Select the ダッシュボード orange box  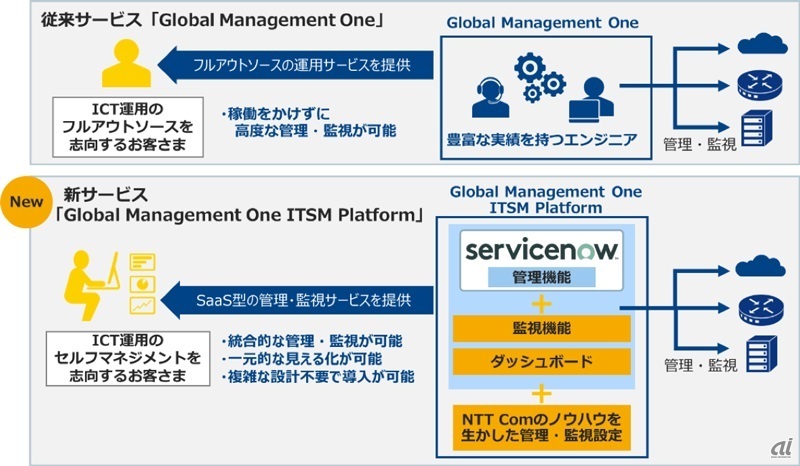pos(541,362)
